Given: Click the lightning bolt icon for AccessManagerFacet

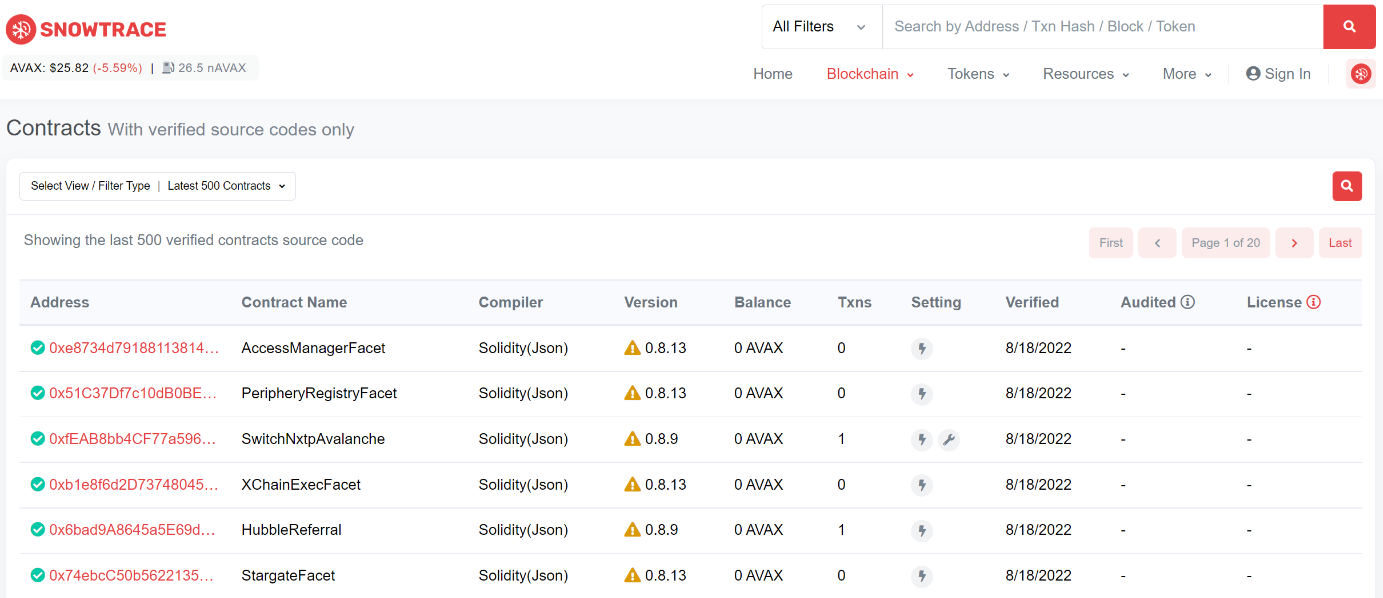Looking at the screenshot, I should (x=922, y=348).
